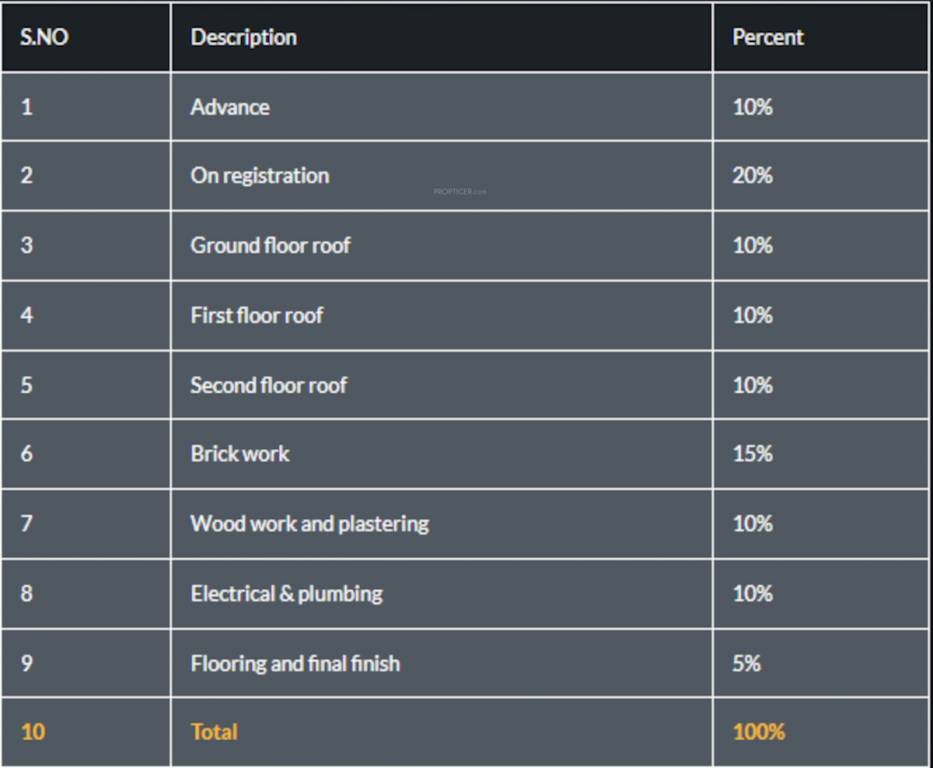The image size is (933, 768).
Task: Select the Ground floor roof entry
Action: coord(270,246)
